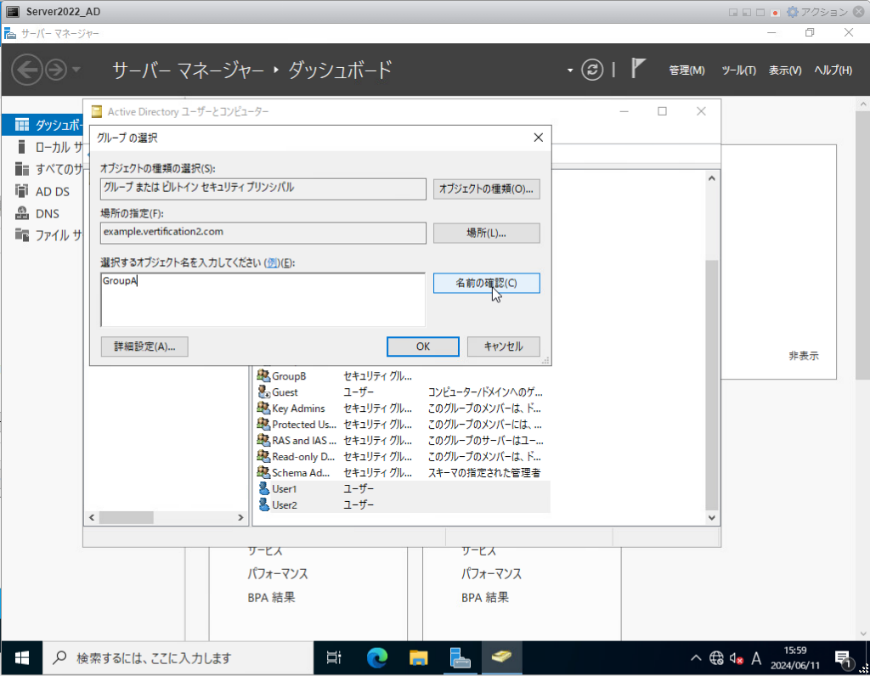Click the Key Admins group icon
870x676 pixels.
coord(264,408)
